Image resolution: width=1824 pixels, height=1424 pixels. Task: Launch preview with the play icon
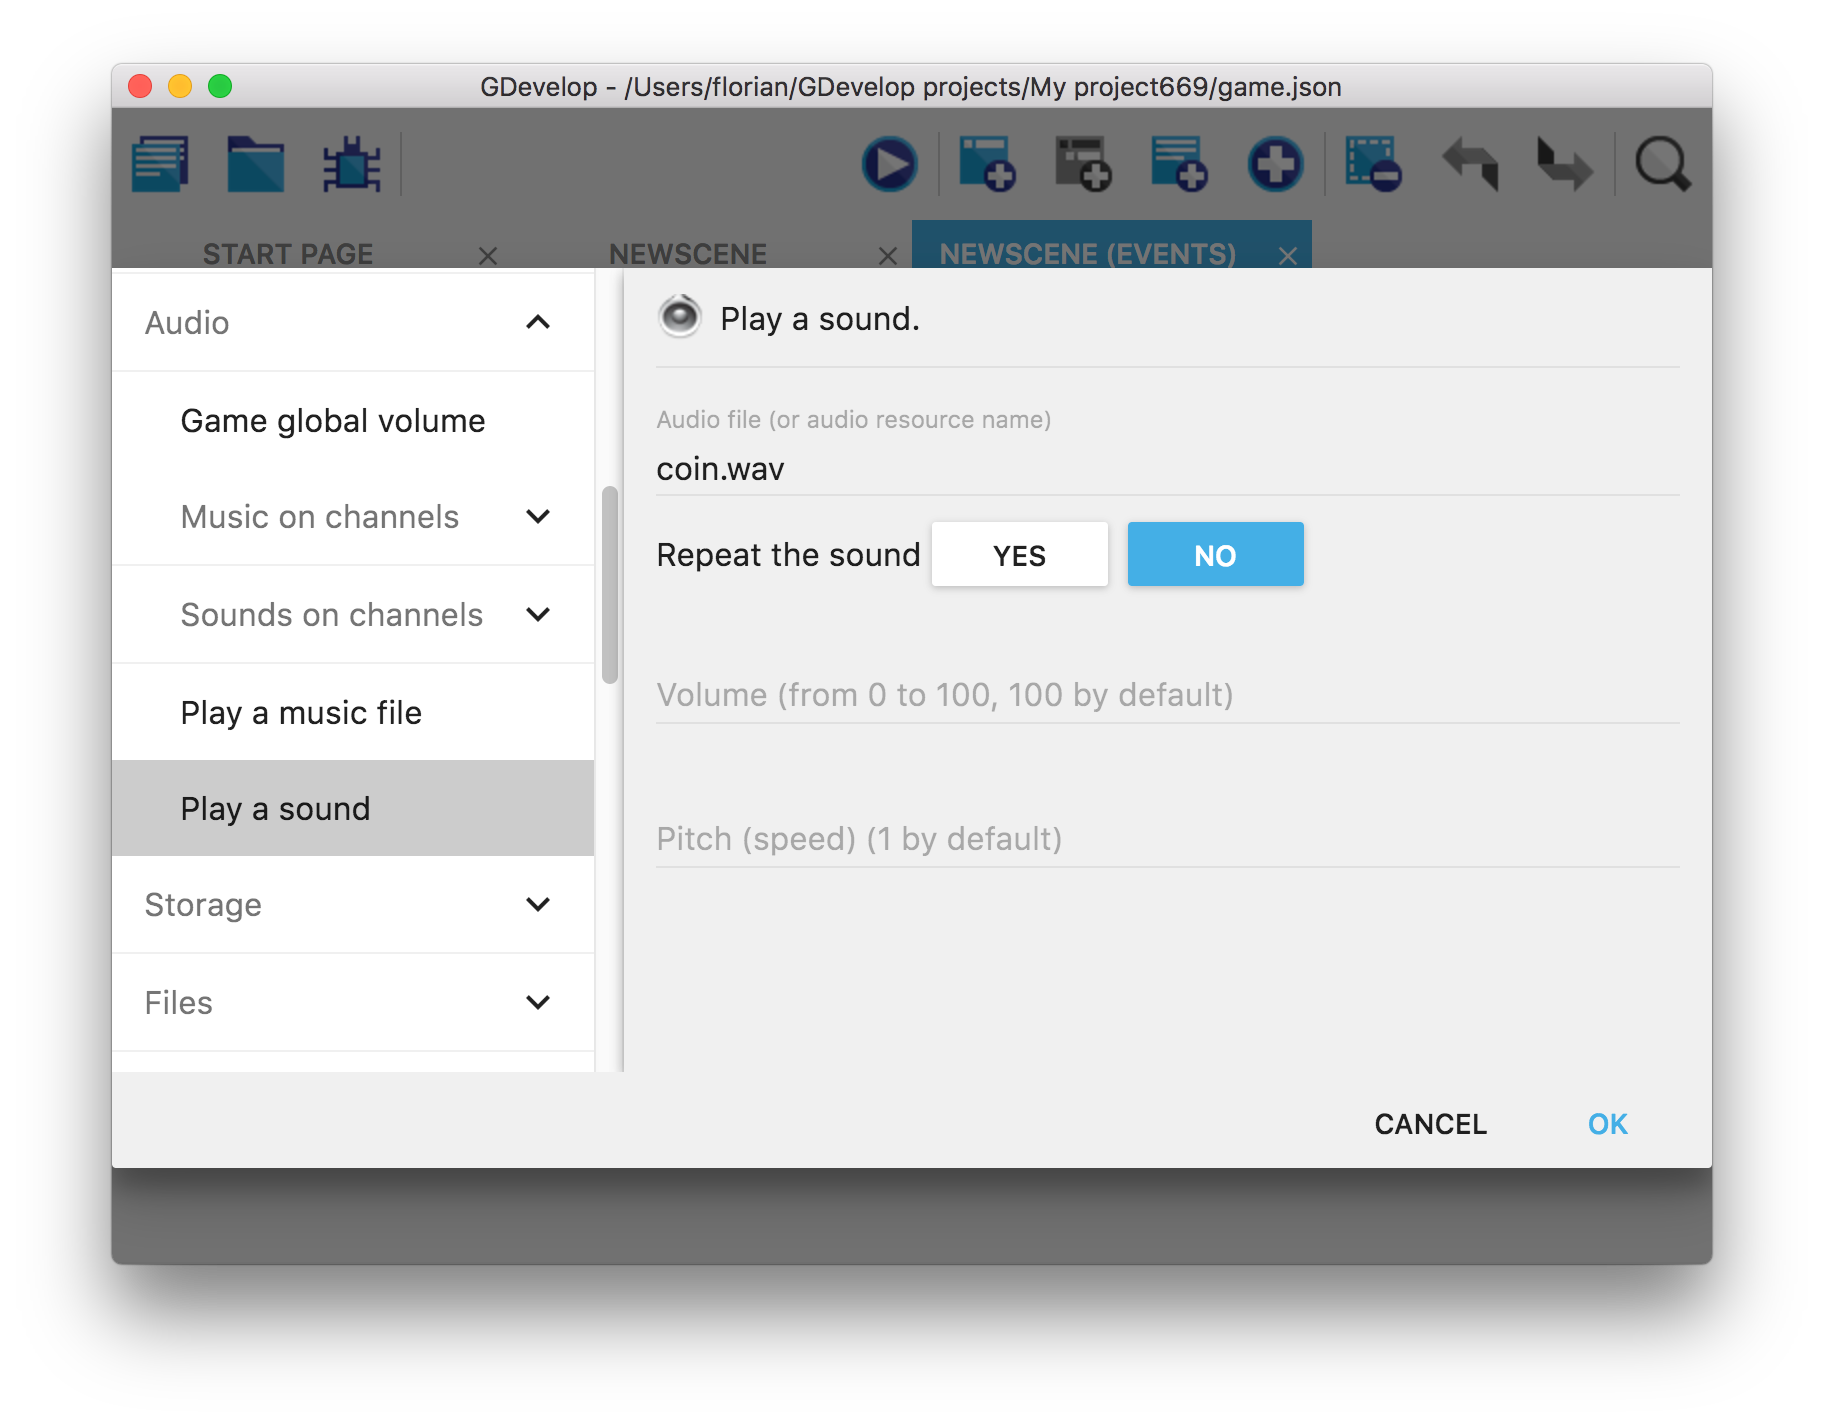click(x=889, y=164)
